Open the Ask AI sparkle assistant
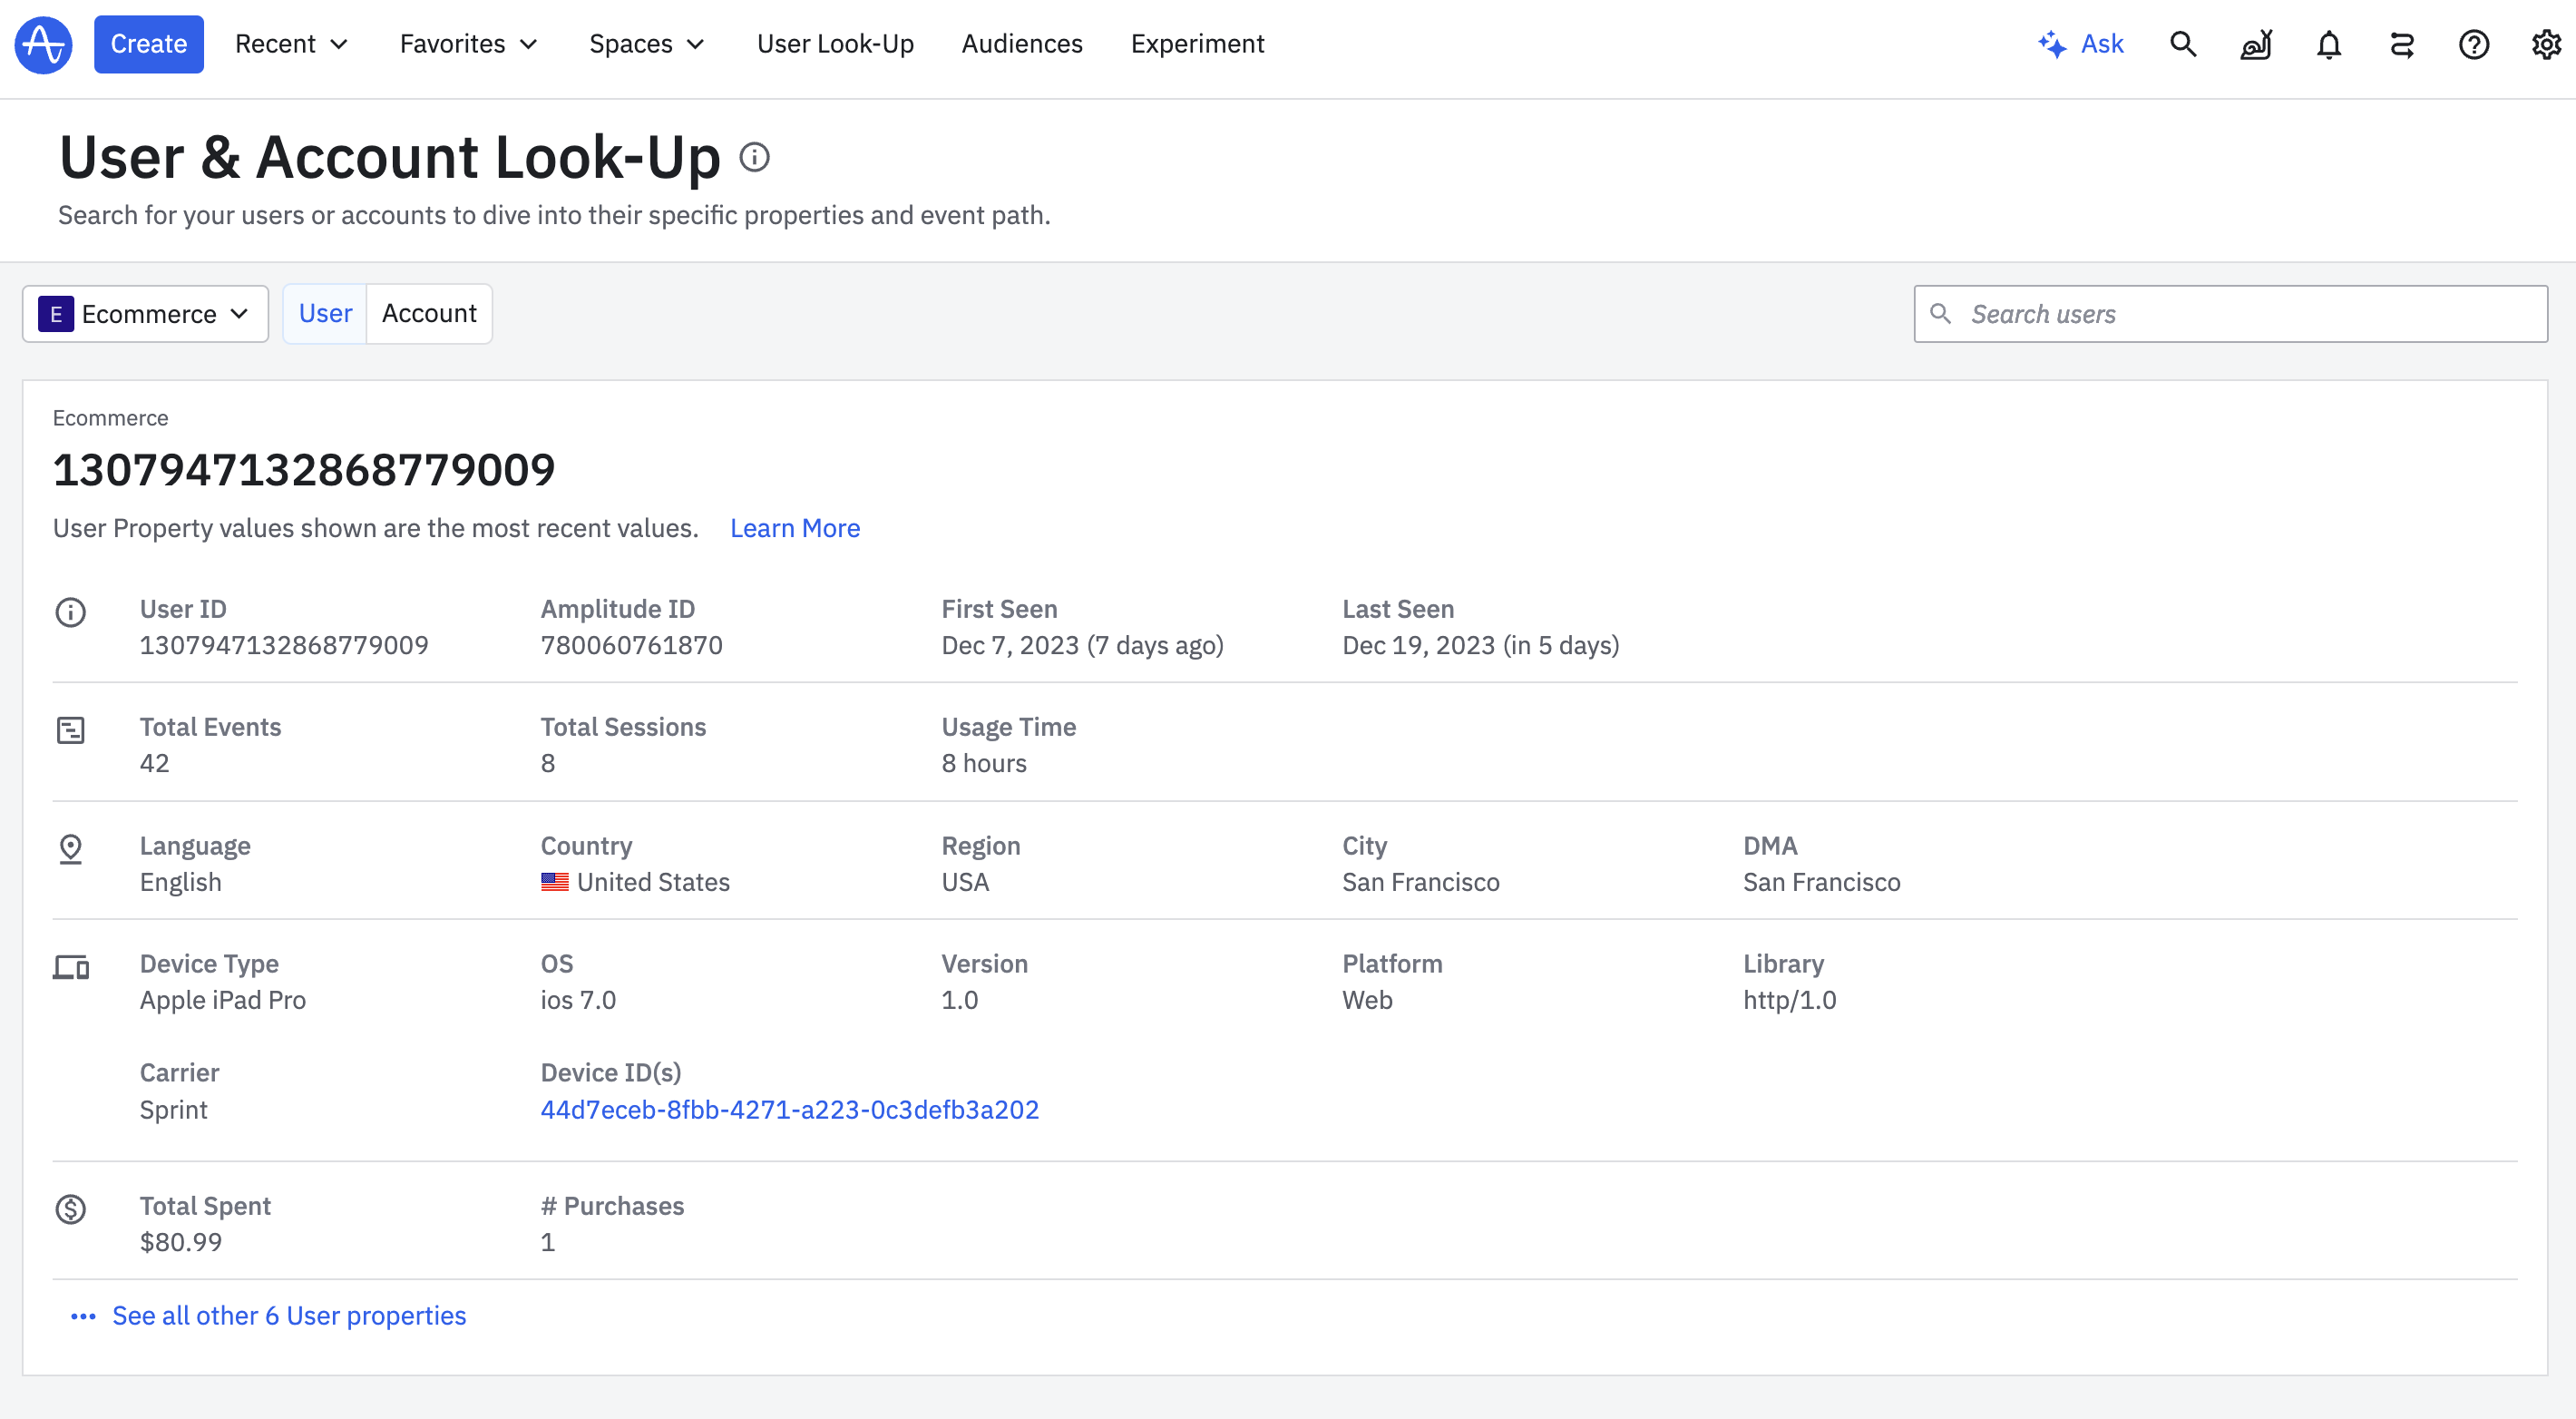 point(2081,44)
